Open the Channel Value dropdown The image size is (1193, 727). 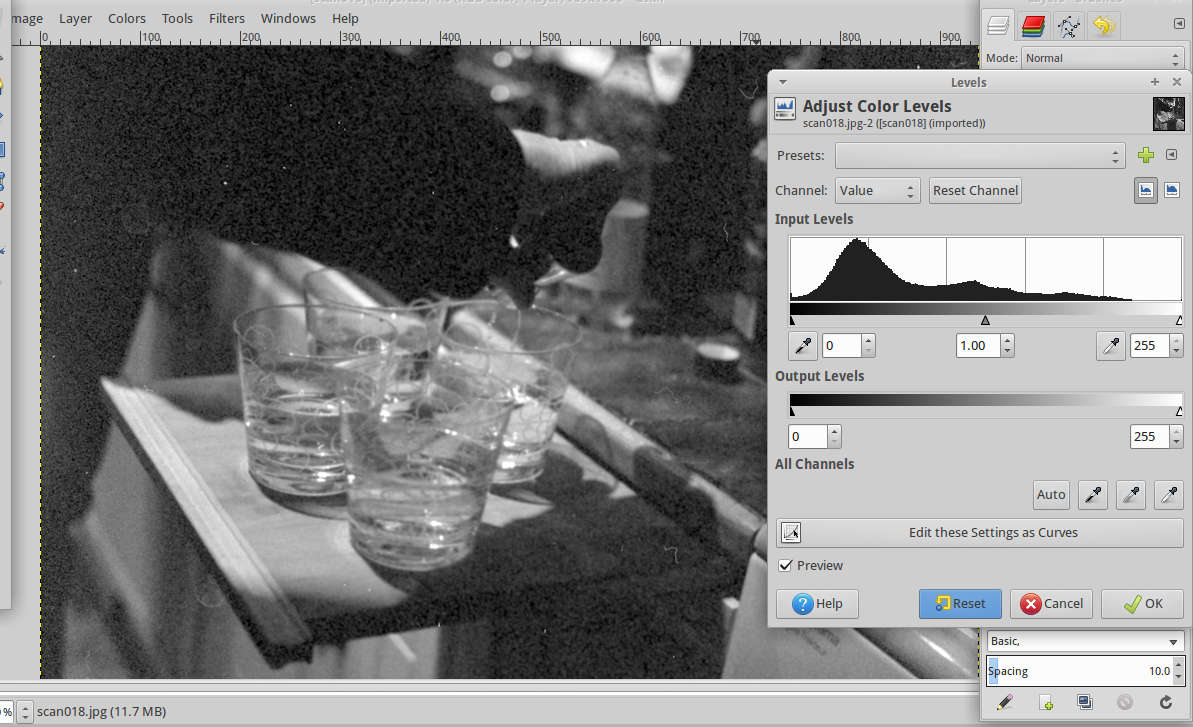877,191
